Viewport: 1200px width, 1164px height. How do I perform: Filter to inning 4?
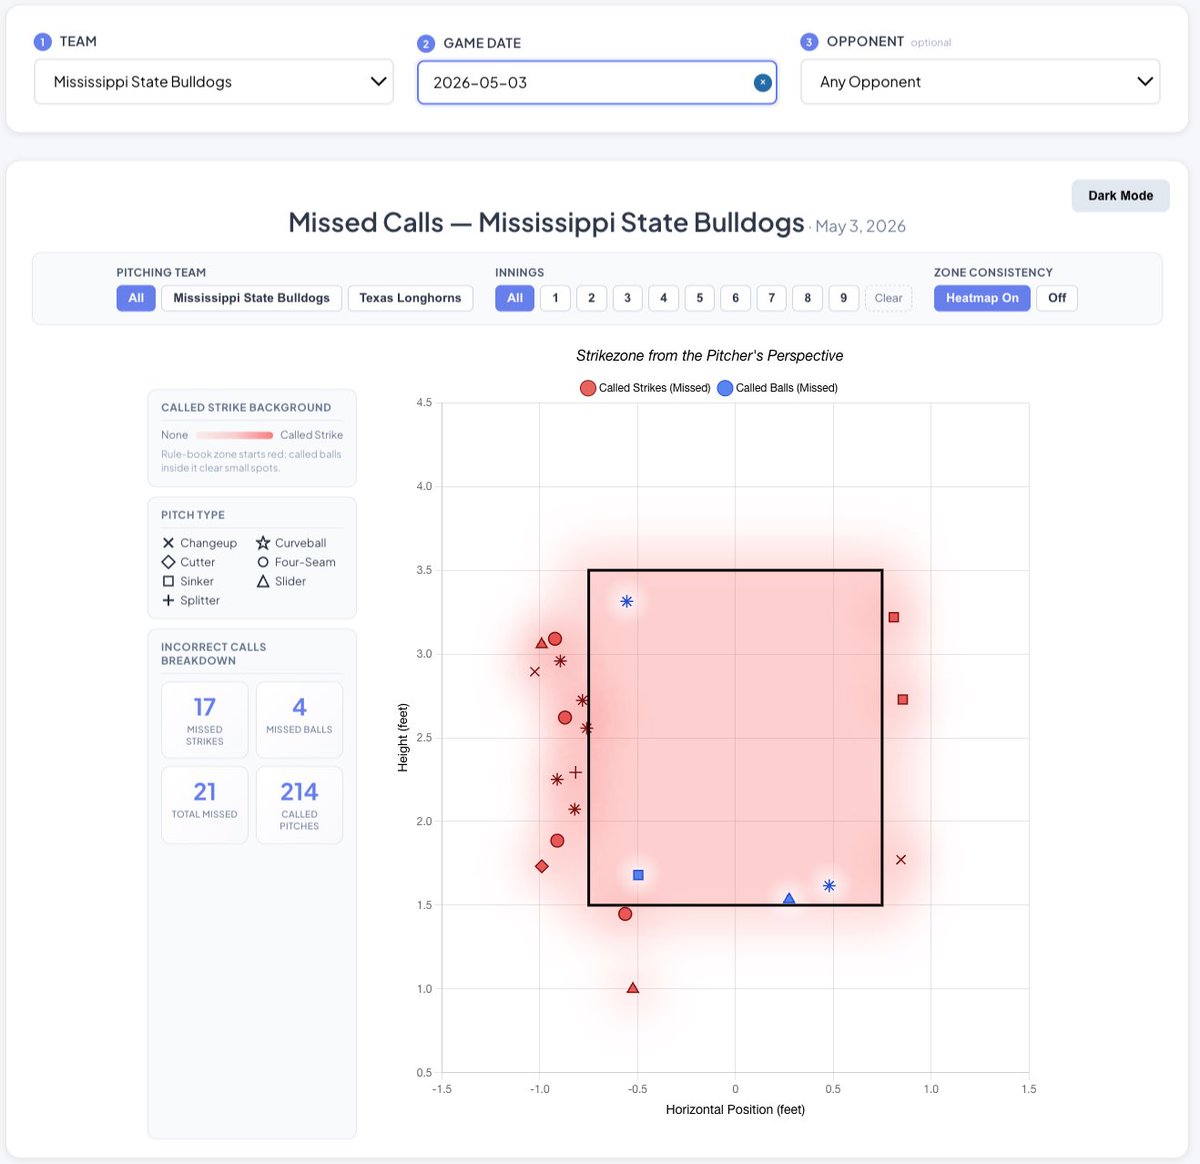point(664,298)
